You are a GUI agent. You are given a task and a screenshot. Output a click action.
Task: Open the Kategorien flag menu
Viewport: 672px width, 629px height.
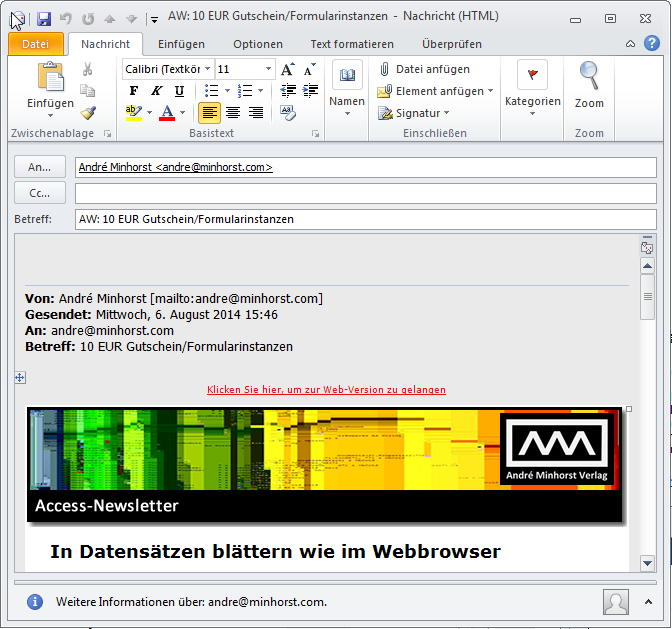[x=533, y=88]
